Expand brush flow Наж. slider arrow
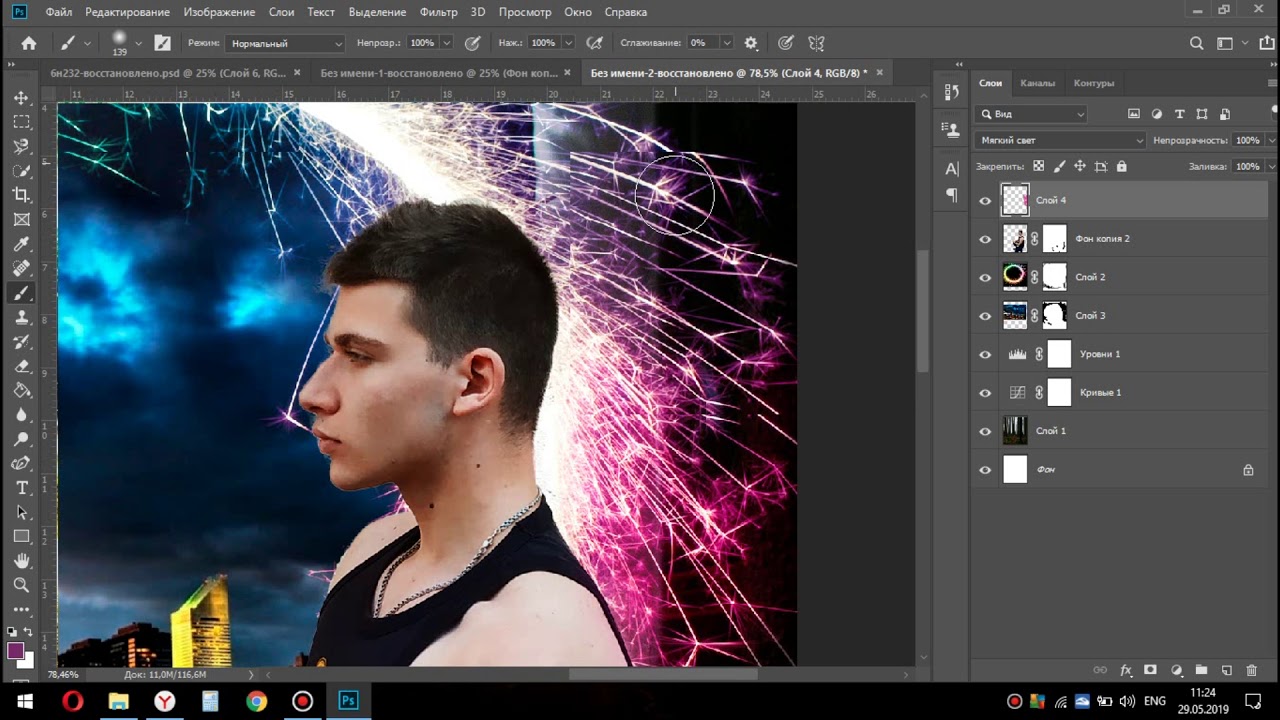This screenshot has height=720, width=1280. (x=568, y=43)
